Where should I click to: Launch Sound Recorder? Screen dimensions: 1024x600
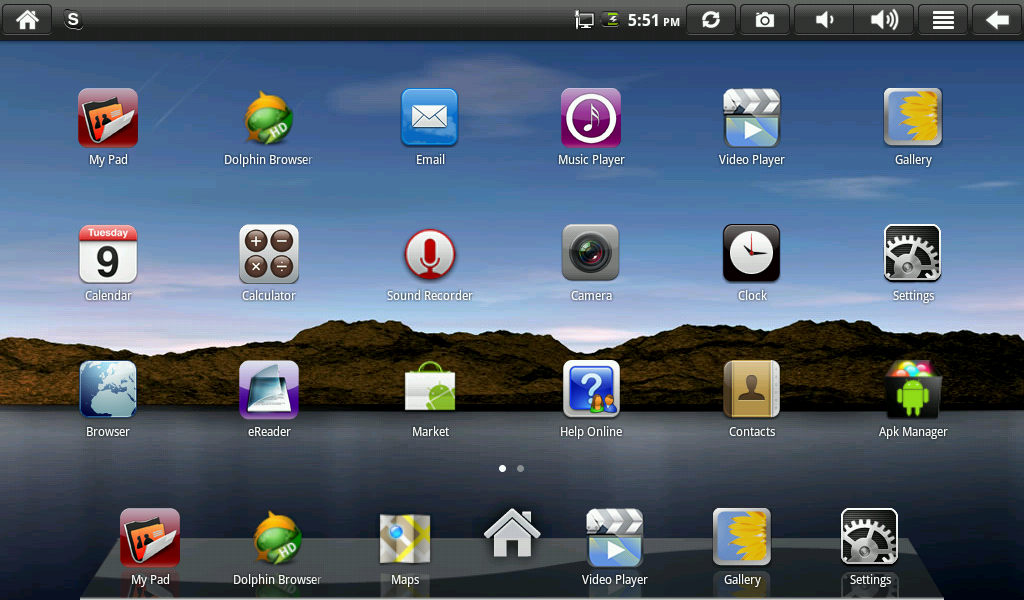click(x=430, y=254)
